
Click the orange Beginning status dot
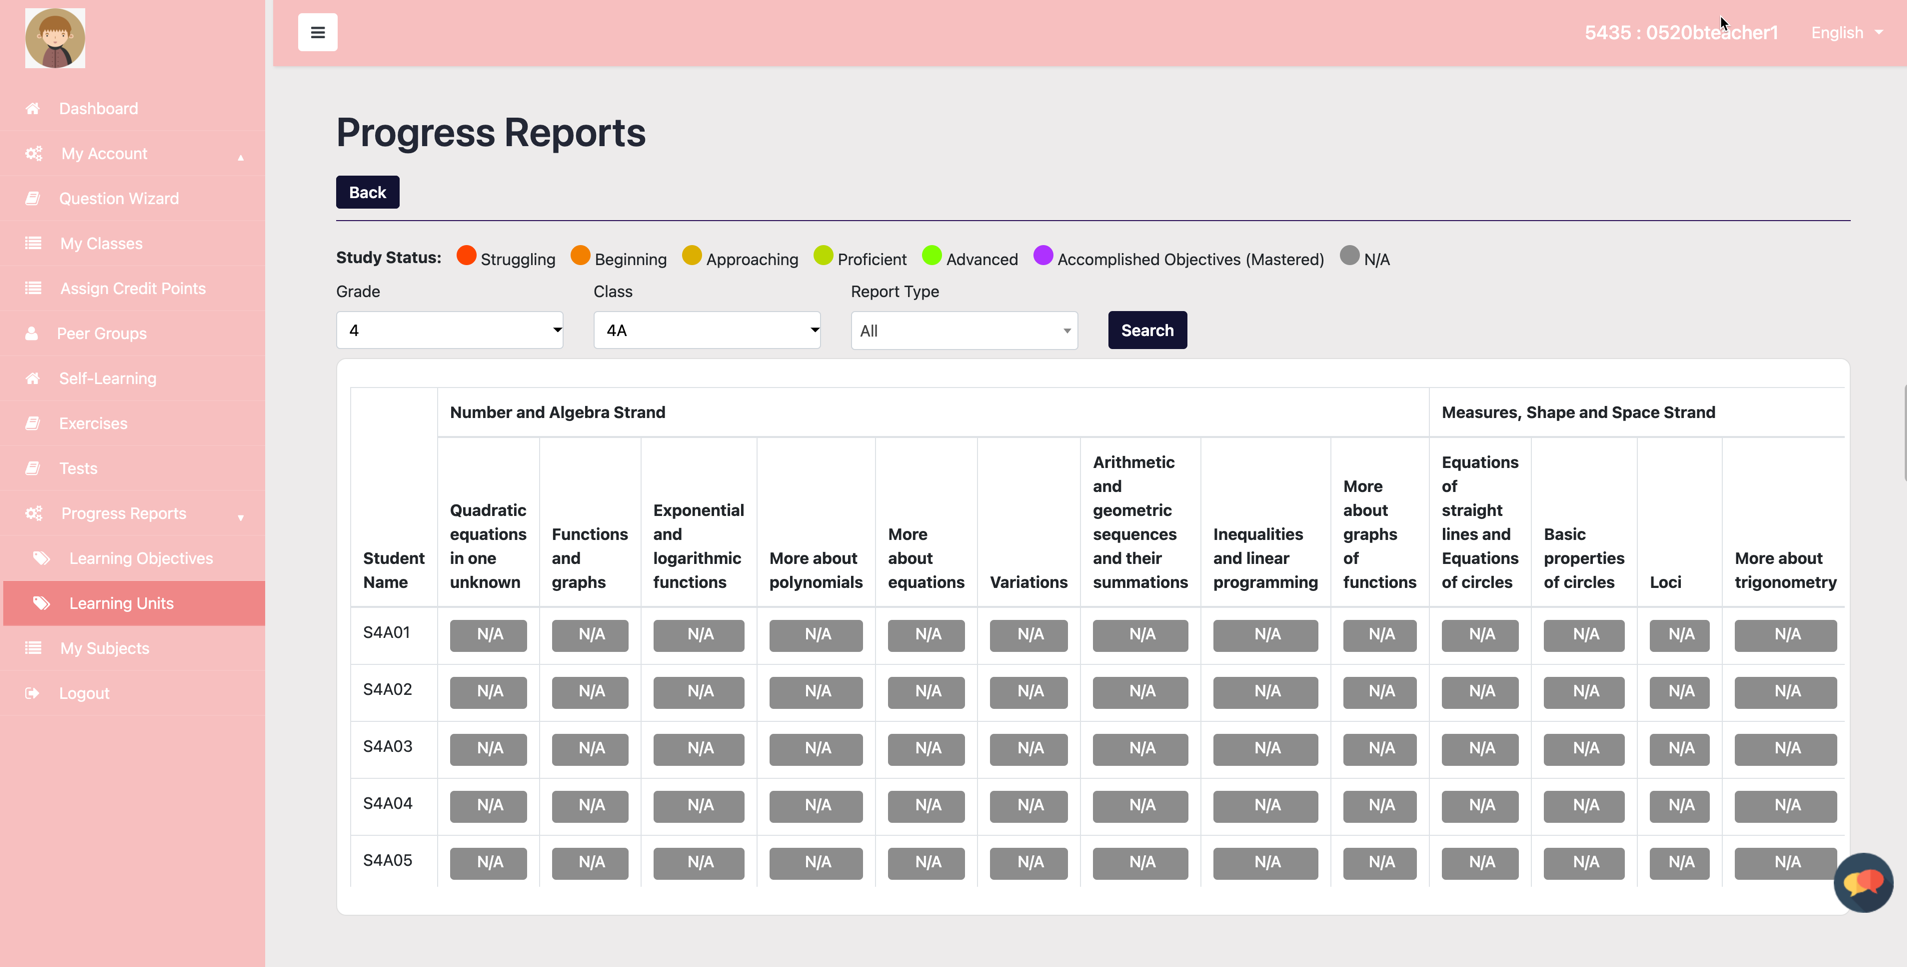580,255
